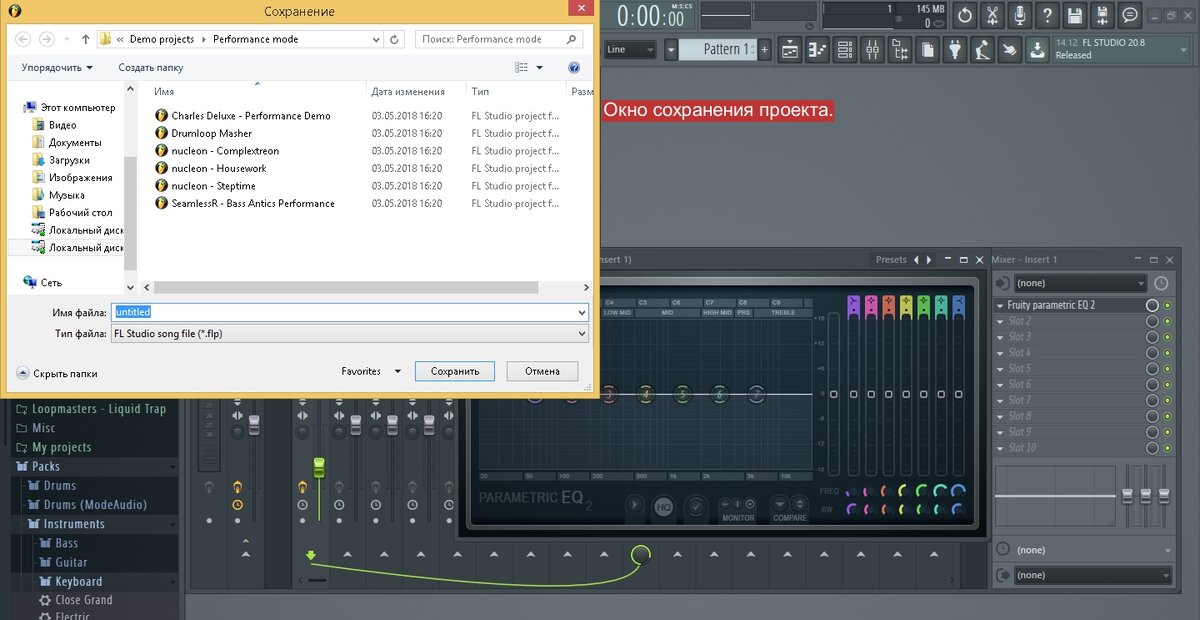Open the view mode dropdown arrow in the save dialog
1200x620 pixels.
(x=540, y=68)
